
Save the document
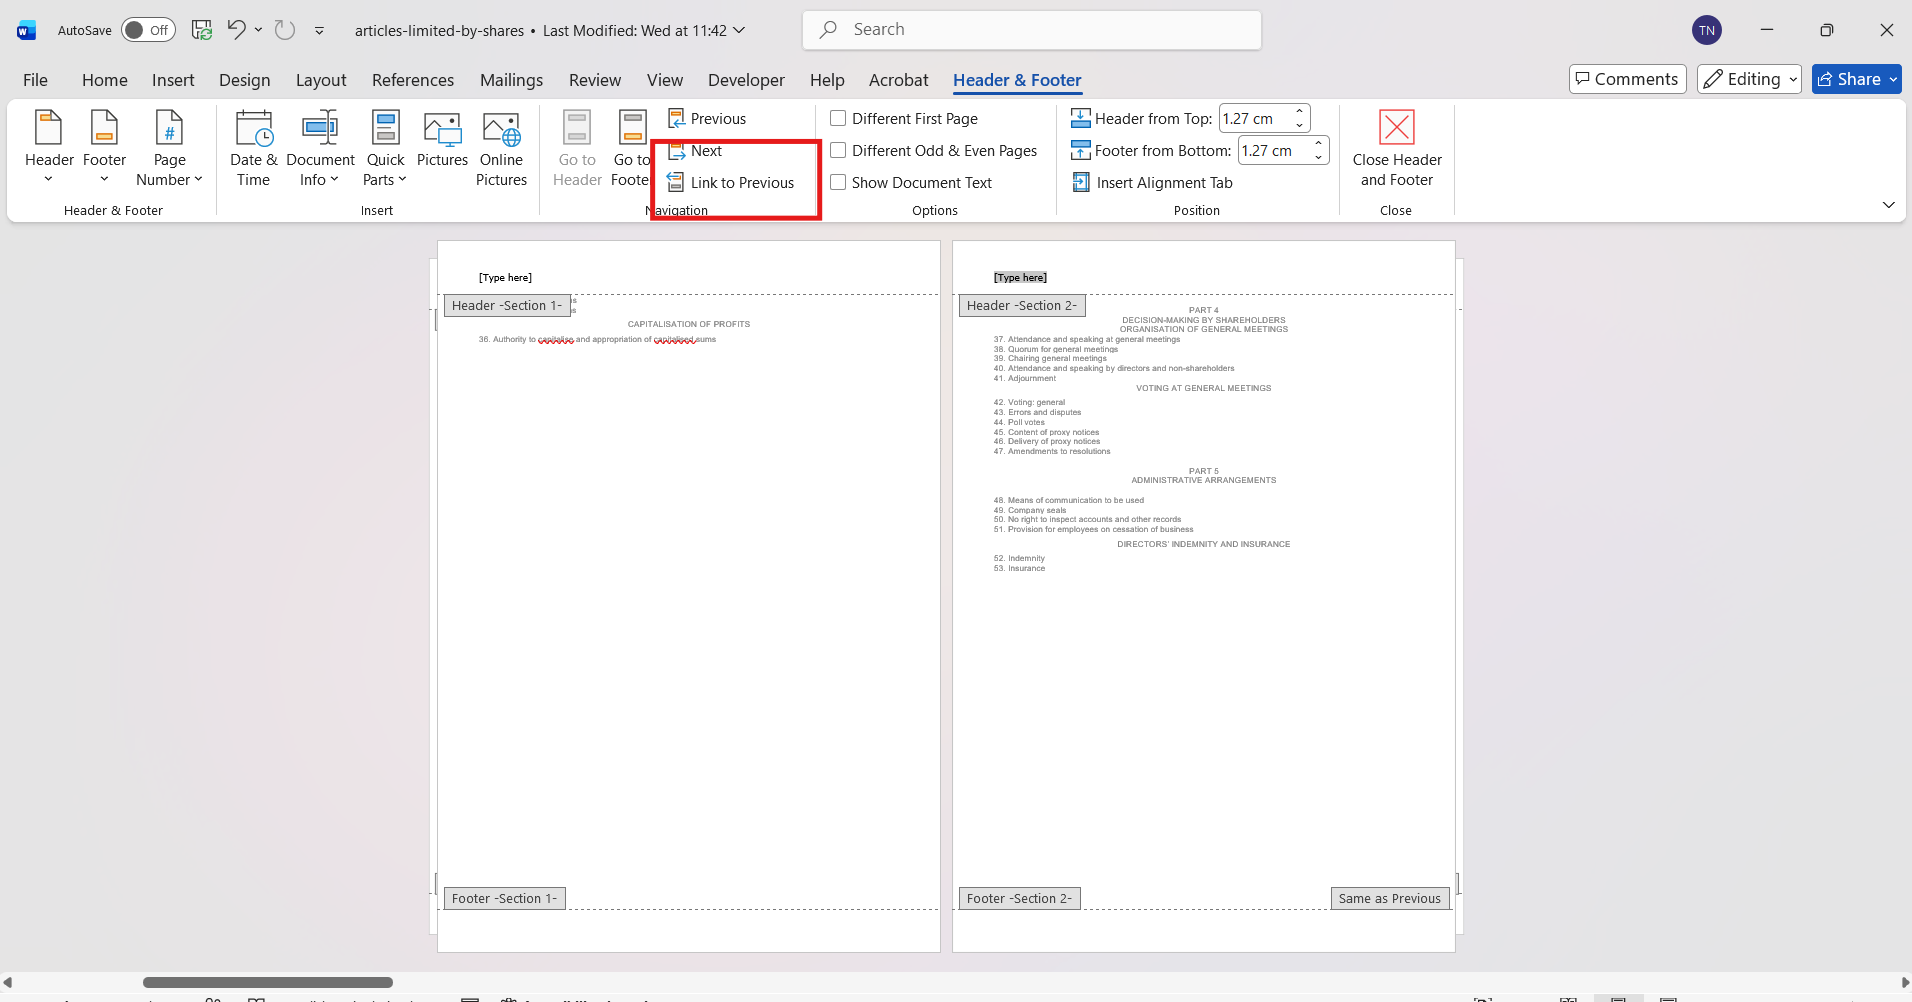click(202, 30)
